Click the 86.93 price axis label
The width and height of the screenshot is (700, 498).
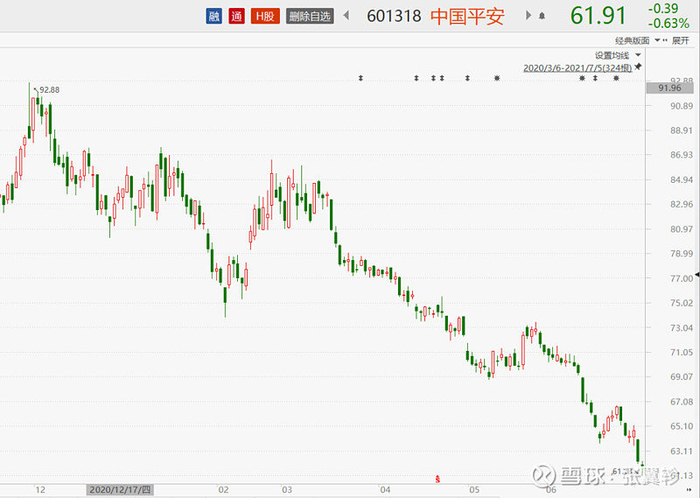681,155
